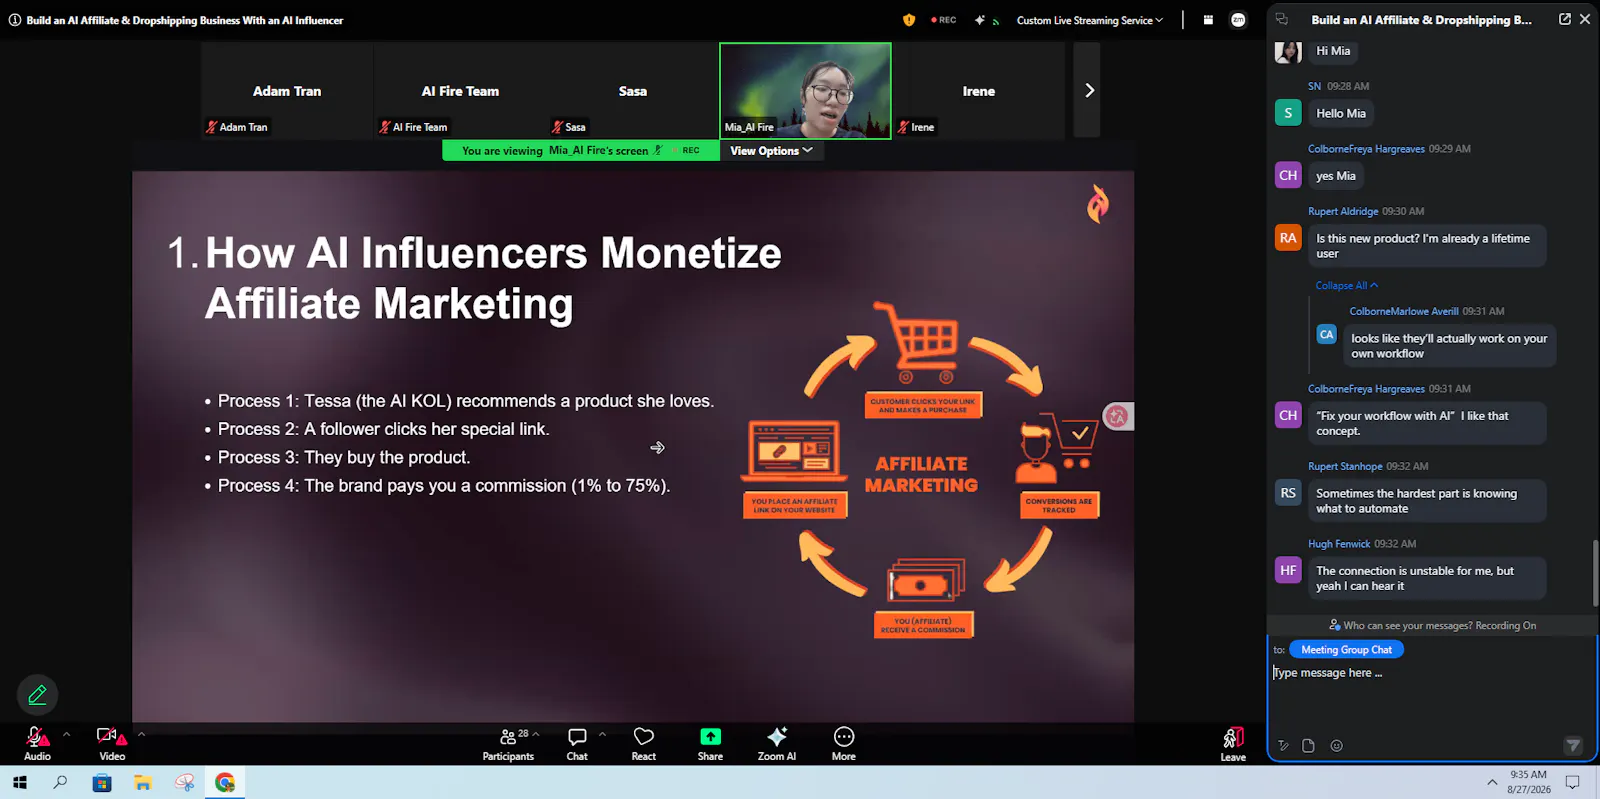Open Windows taskbar search
This screenshot has width=1600, height=799.
[60, 783]
